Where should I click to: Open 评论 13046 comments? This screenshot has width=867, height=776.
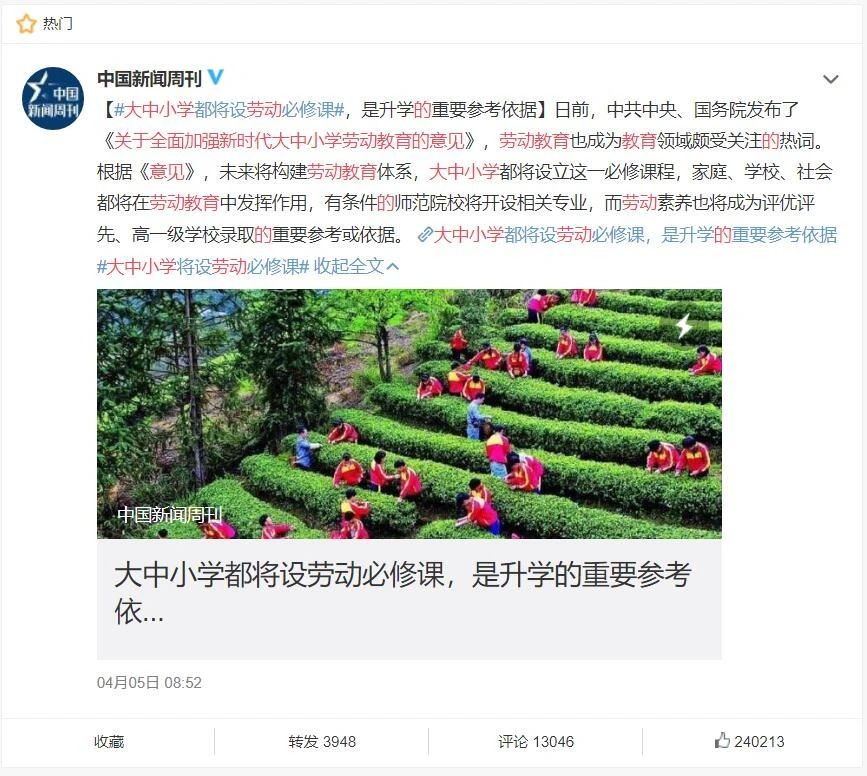pyautogui.click(x=536, y=741)
